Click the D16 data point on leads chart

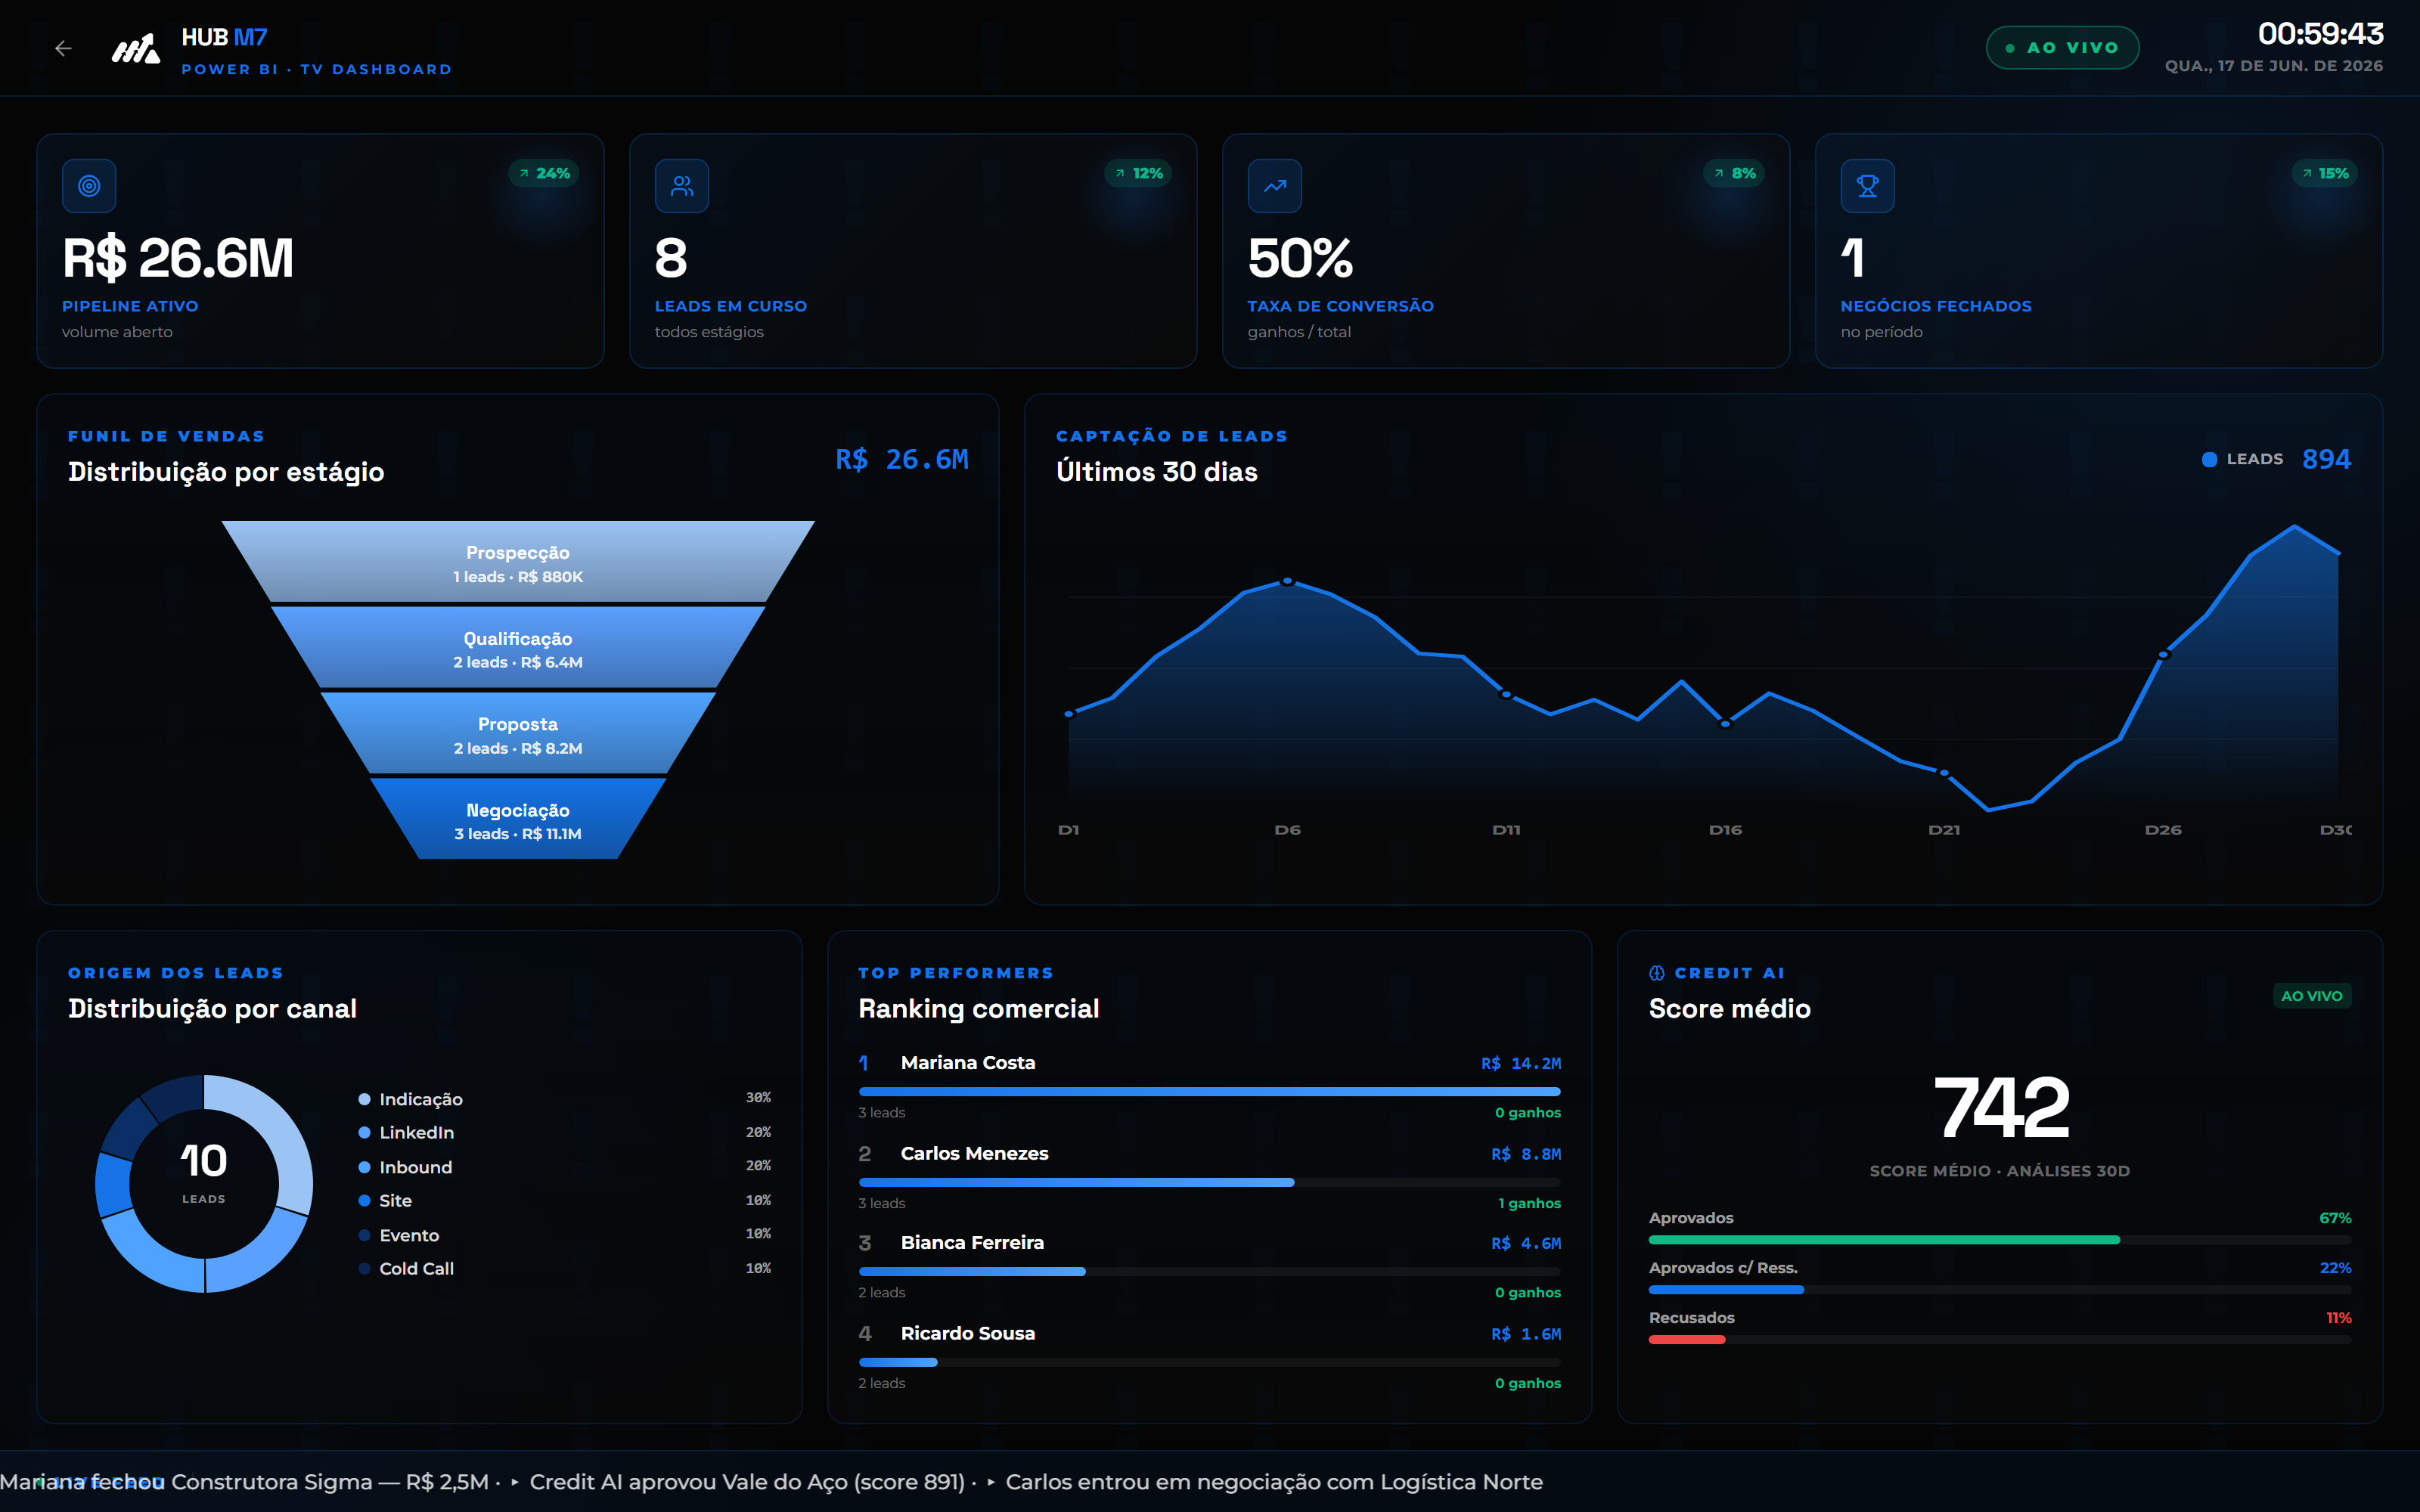tap(1725, 723)
